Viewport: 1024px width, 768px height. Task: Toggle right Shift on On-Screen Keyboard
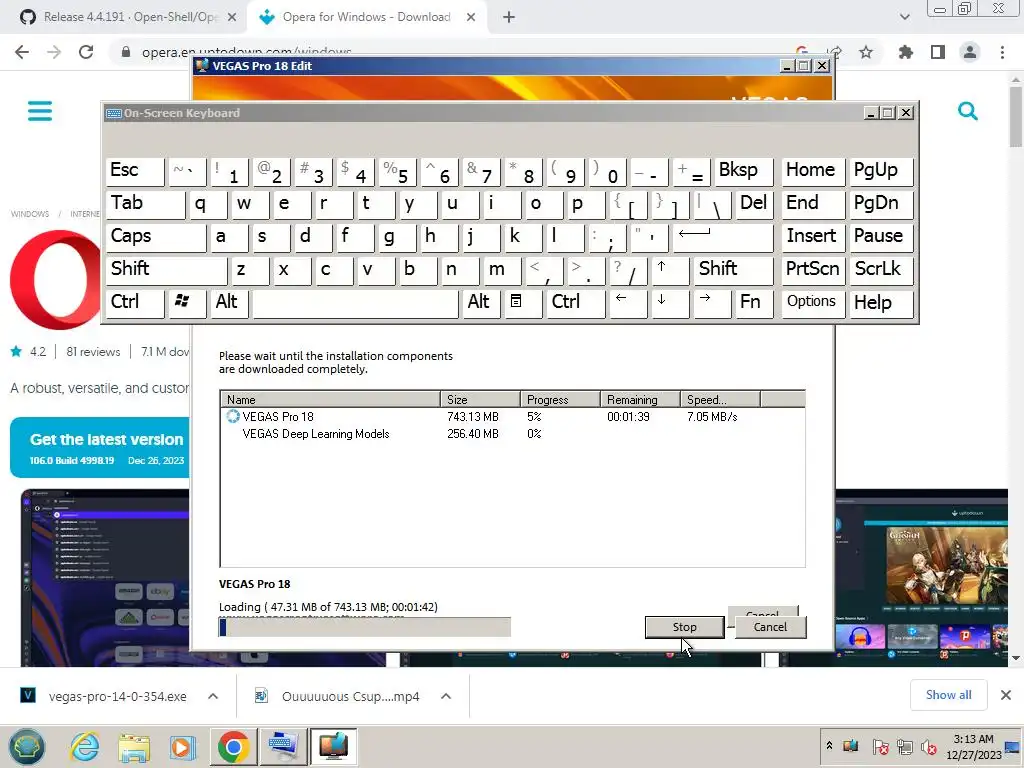click(734, 269)
